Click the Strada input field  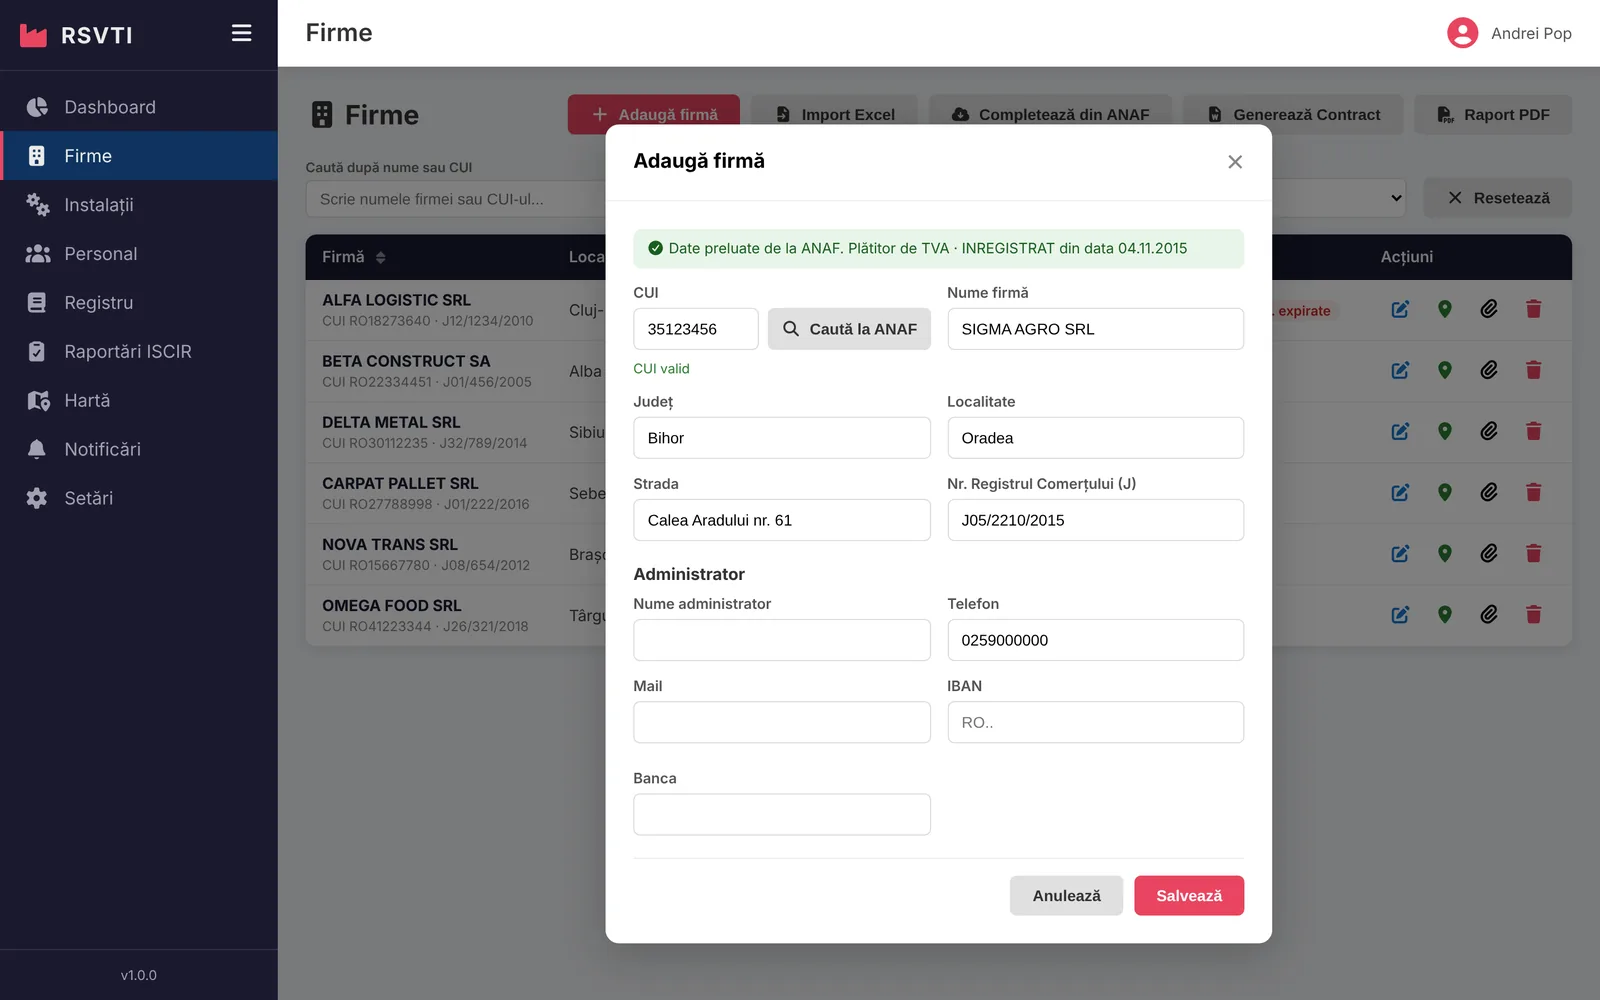click(782, 520)
